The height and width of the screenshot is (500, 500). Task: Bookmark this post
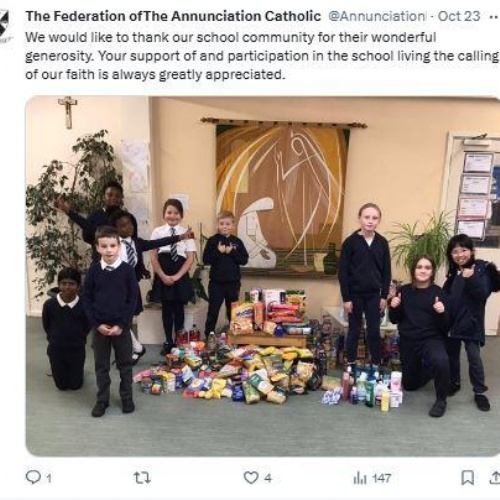(468, 478)
